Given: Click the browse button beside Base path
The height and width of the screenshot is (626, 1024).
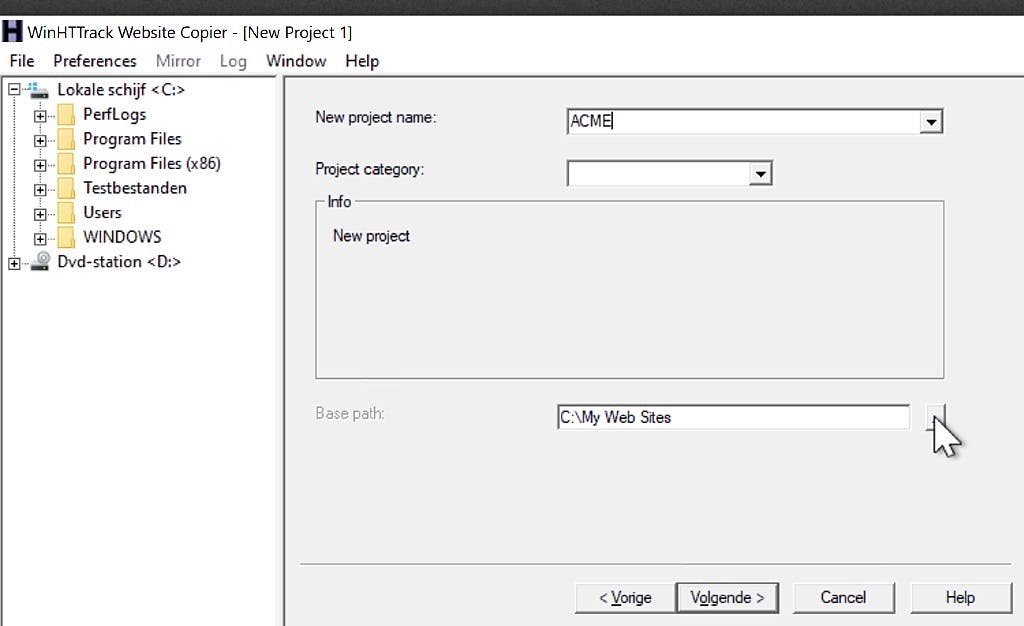Looking at the screenshot, I should pyautogui.click(x=935, y=417).
